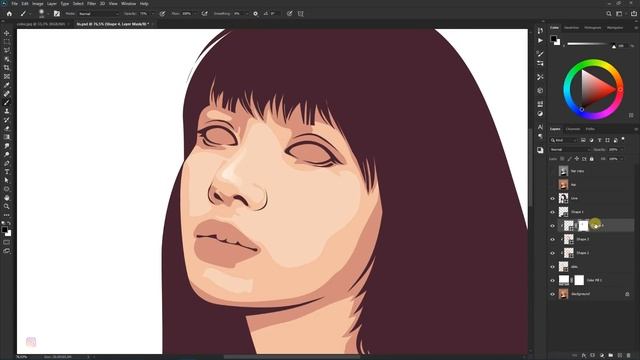Viewport: 640px width, 360px height.
Task: Click the brightness slider in Color panel
Action: 592,44
